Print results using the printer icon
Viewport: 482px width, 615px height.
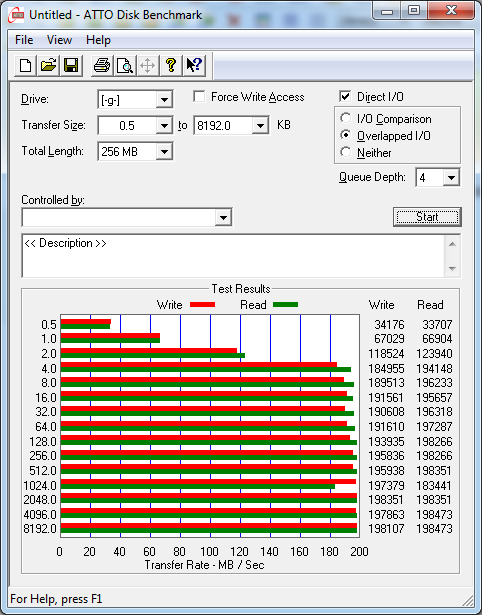[102, 65]
